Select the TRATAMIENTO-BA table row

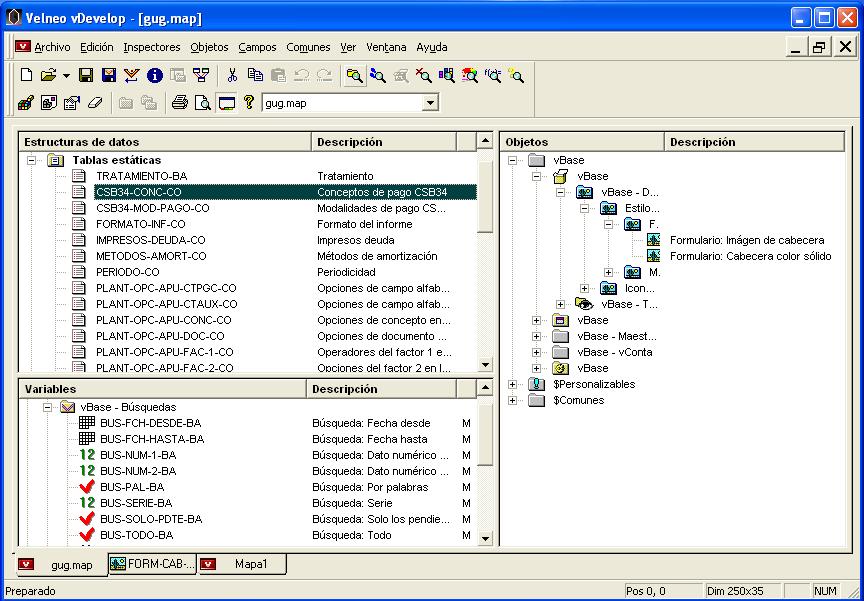(x=248, y=176)
